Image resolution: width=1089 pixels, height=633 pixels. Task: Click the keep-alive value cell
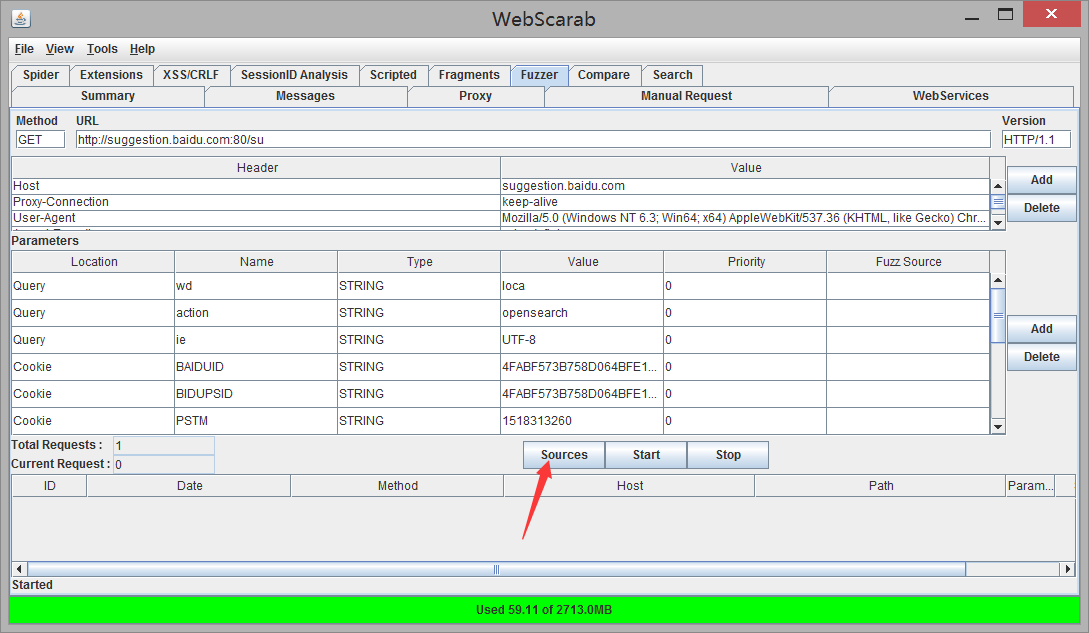(x=745, y=202)
